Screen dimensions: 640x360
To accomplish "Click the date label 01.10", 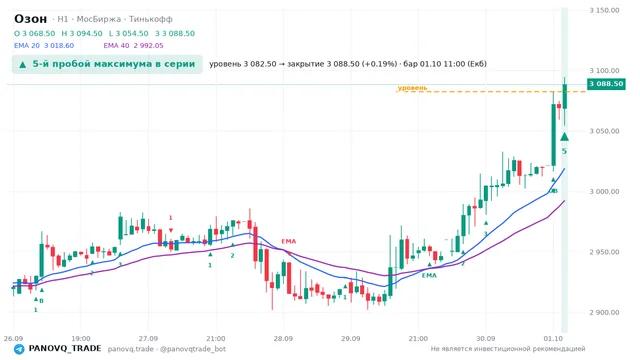I will (x=553, y=338).
